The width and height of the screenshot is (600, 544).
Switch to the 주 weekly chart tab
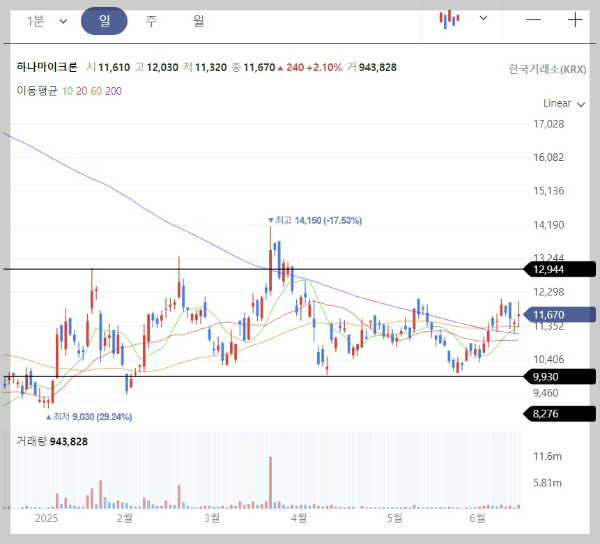click(151, 21)
